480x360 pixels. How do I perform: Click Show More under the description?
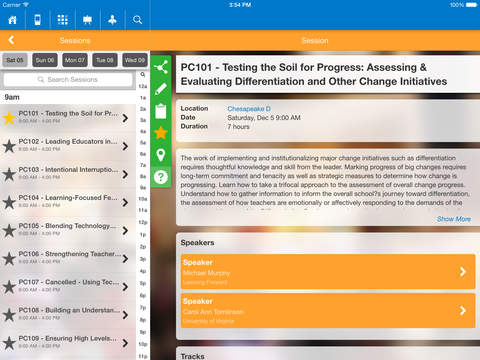(x=454, y=219)
